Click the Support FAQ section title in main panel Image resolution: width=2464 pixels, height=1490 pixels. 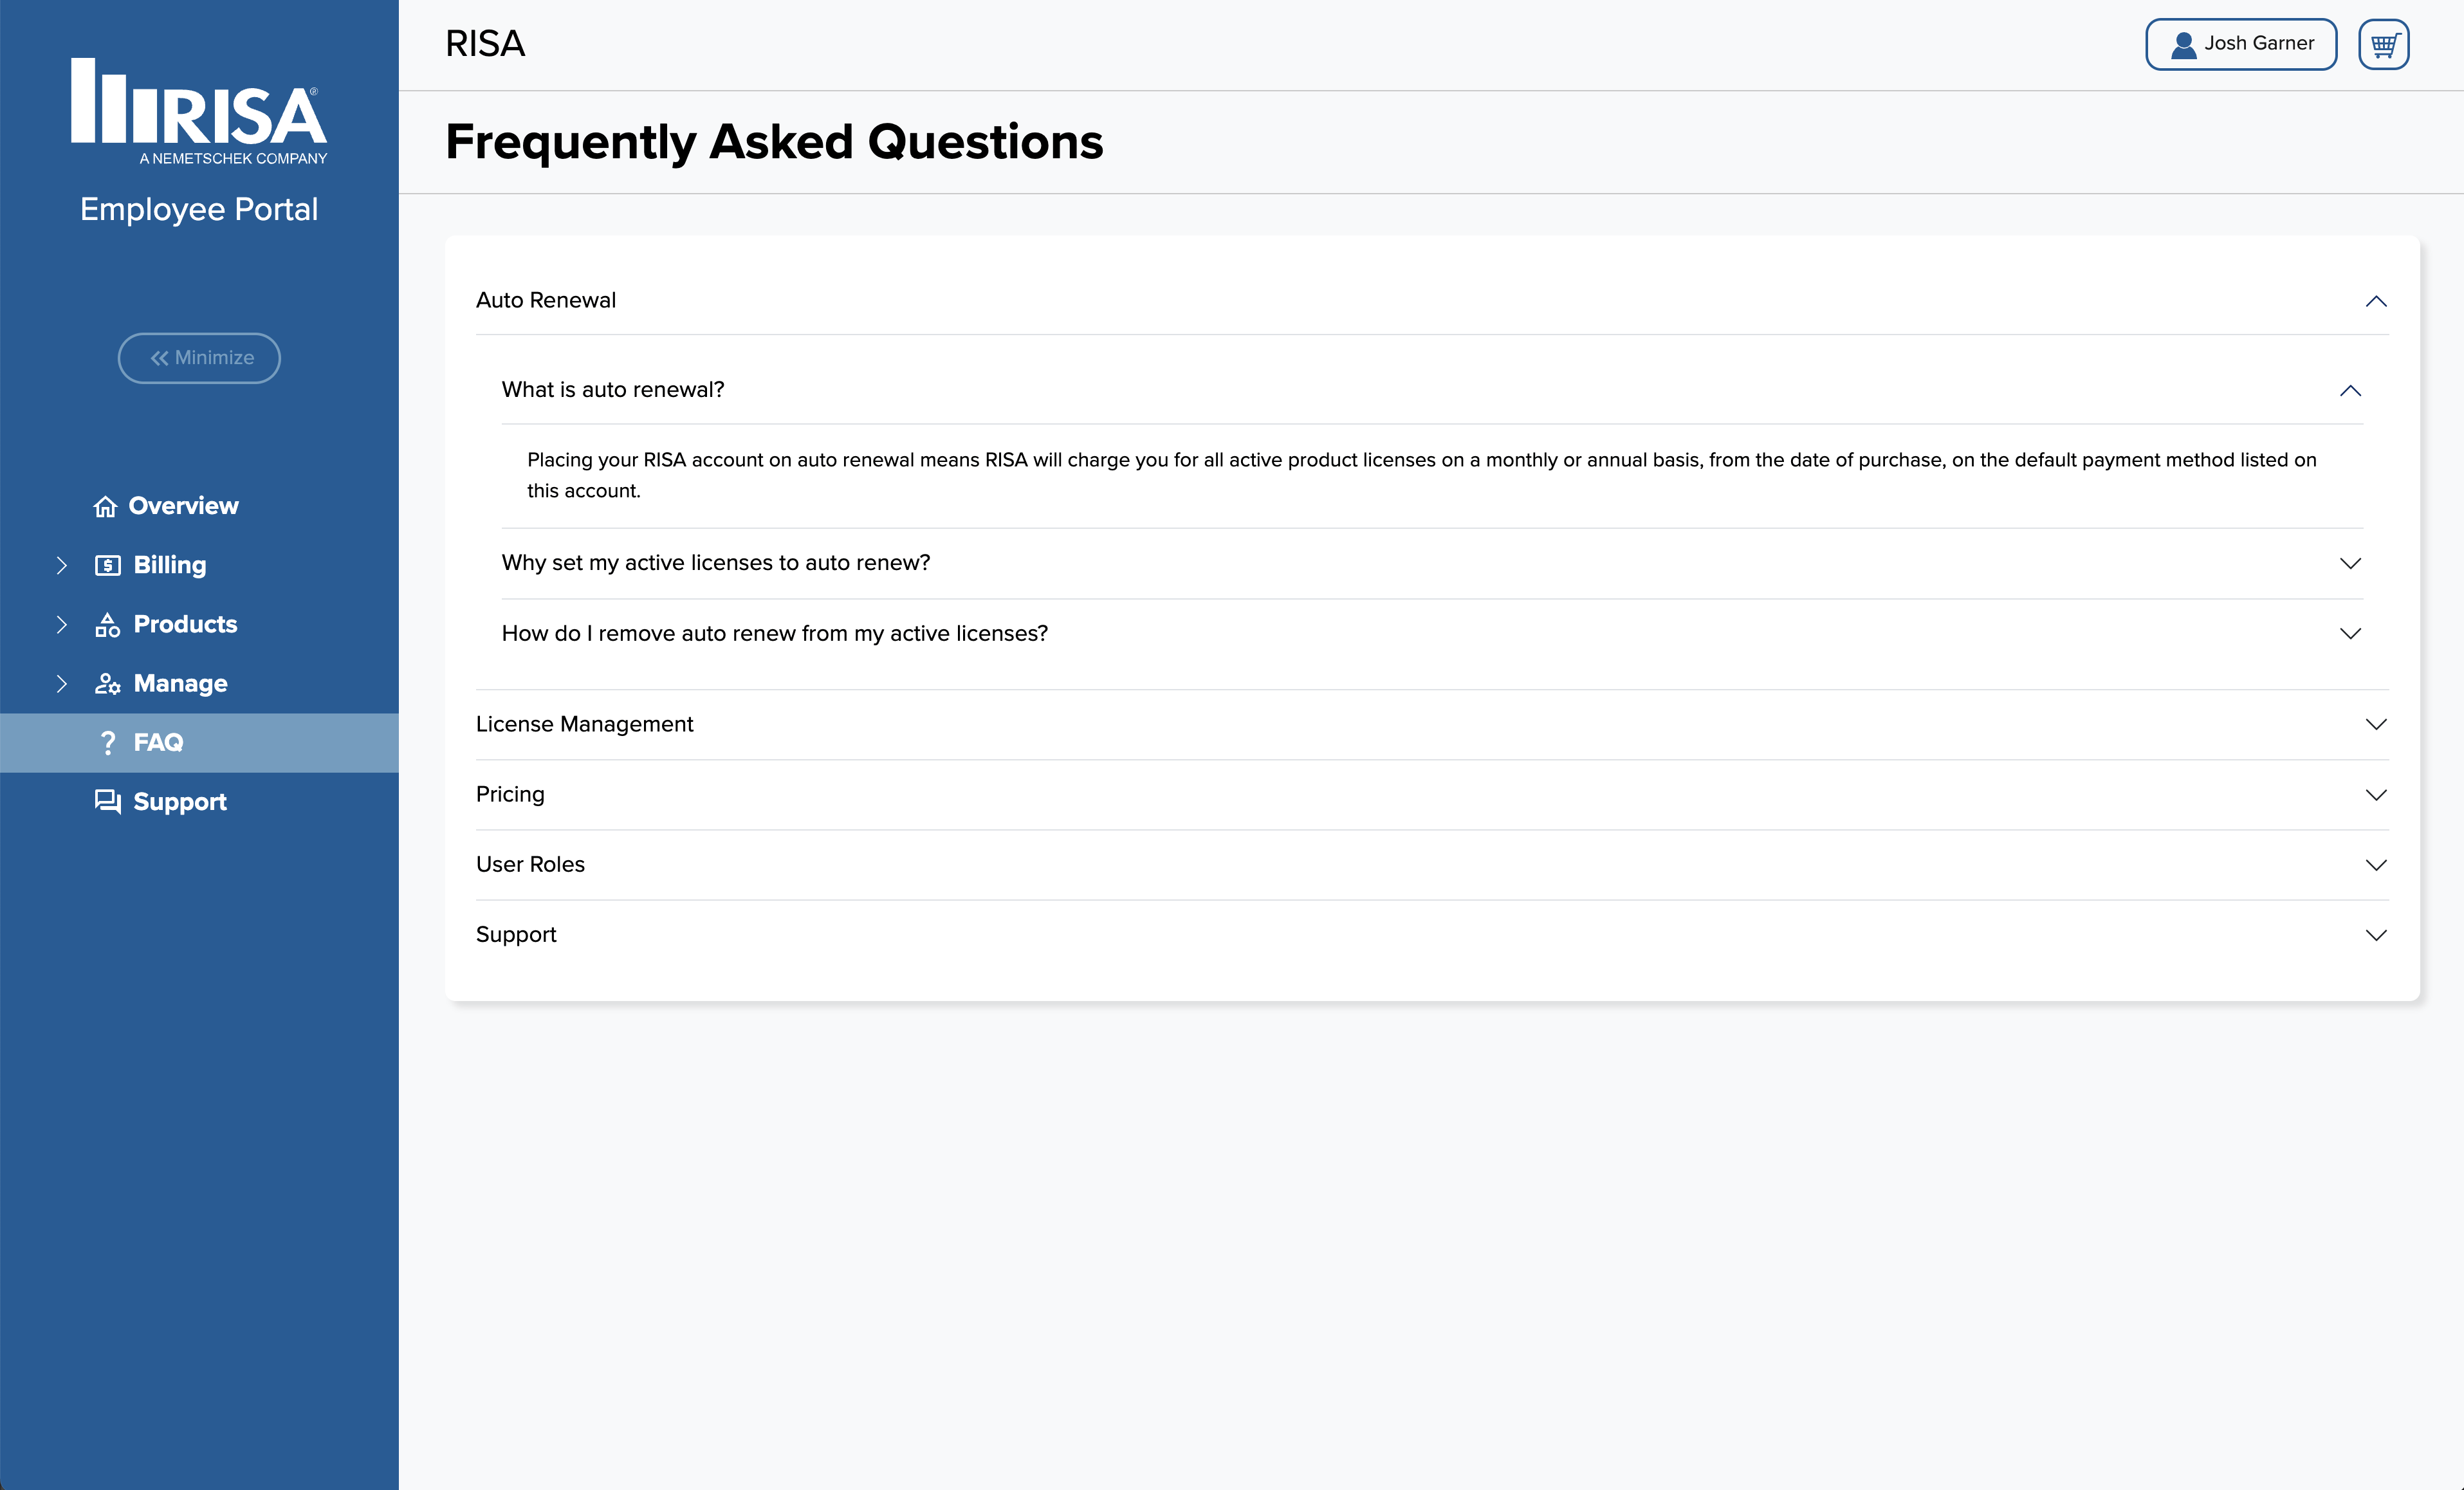click(x=516, y=934)
